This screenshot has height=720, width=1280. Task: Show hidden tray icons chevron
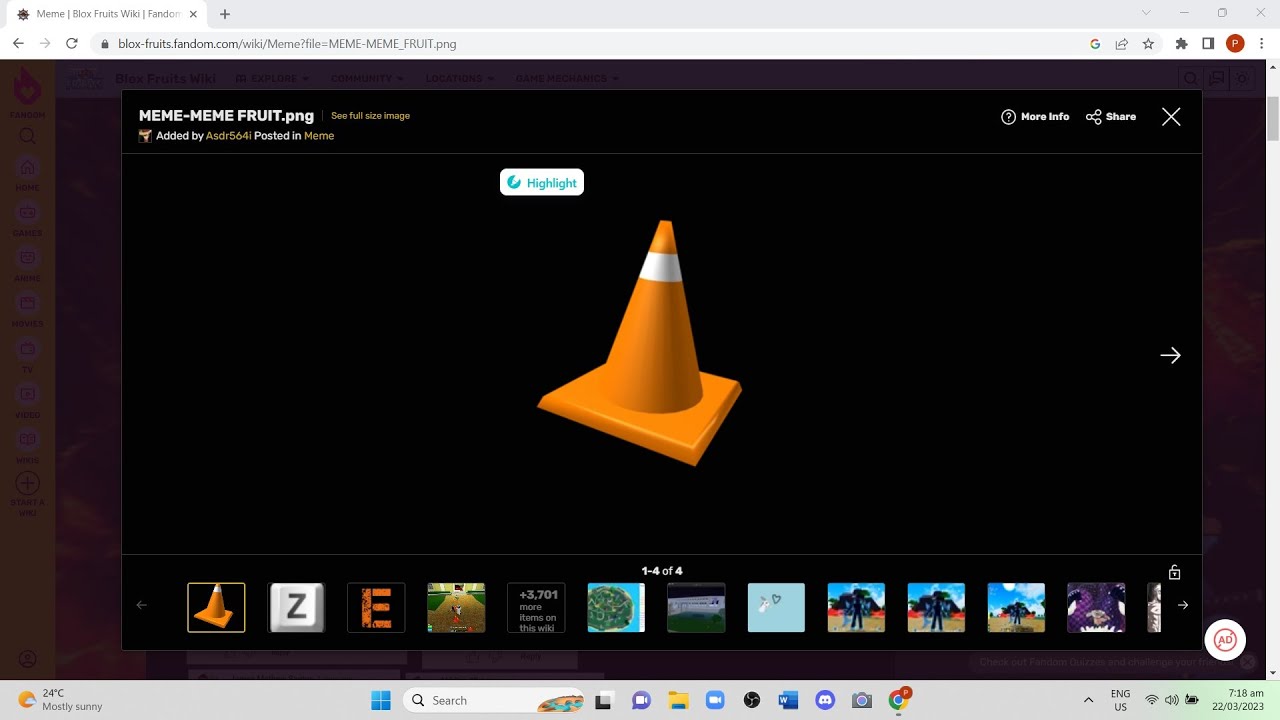[1088, 700]
